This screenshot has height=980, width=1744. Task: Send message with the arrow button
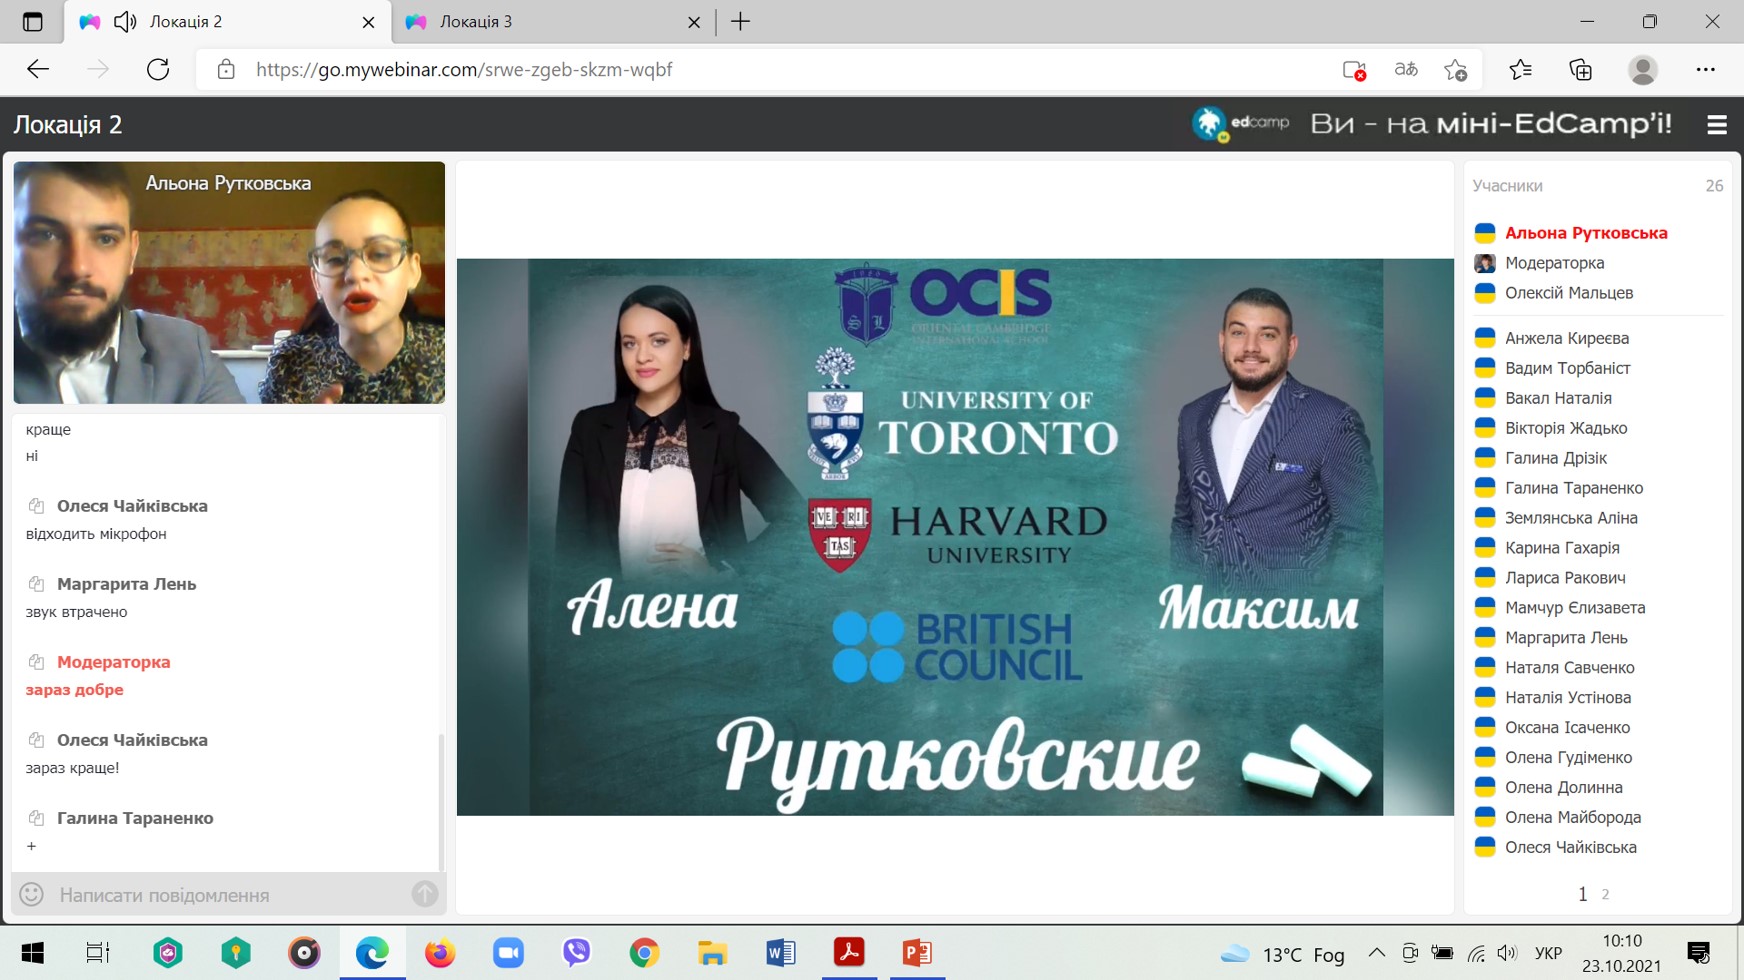coord(425,894)
